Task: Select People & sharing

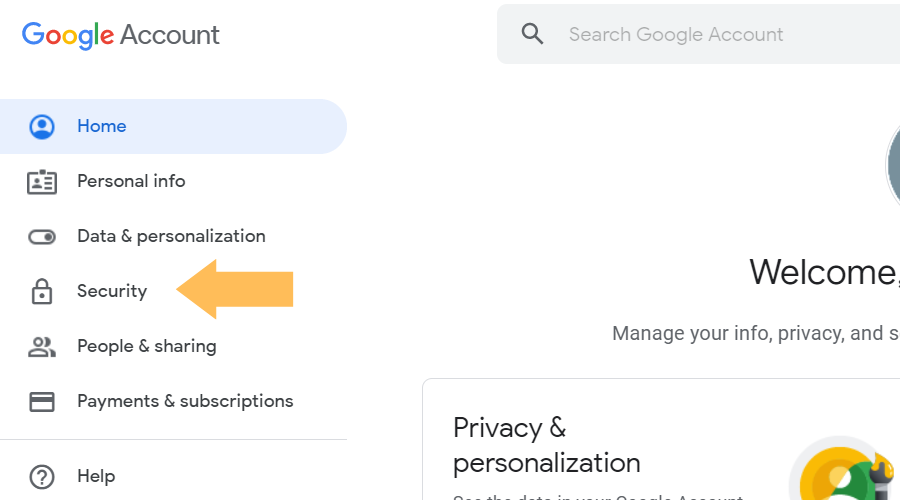Action: 146,347
